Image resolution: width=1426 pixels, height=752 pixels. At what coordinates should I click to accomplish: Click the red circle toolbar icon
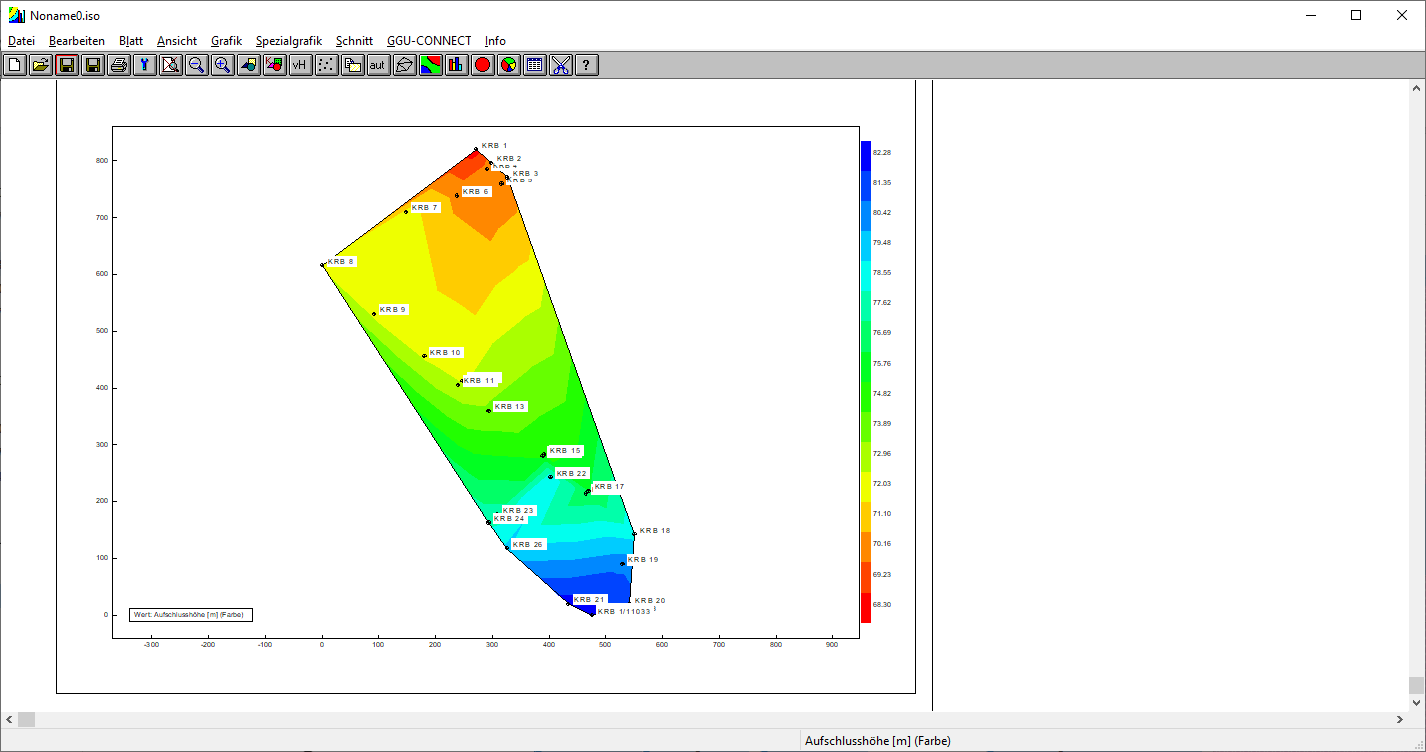coord(483,65)
